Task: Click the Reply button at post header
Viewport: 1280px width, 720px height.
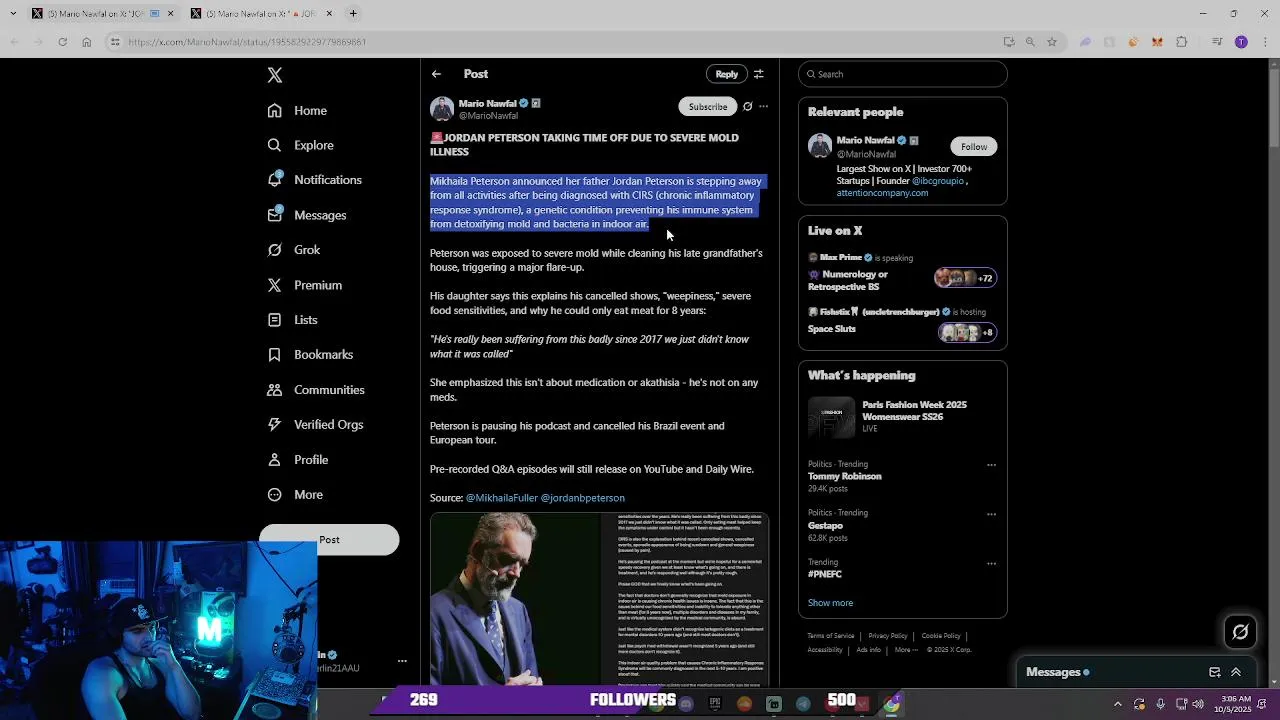Action: (726, 74)
